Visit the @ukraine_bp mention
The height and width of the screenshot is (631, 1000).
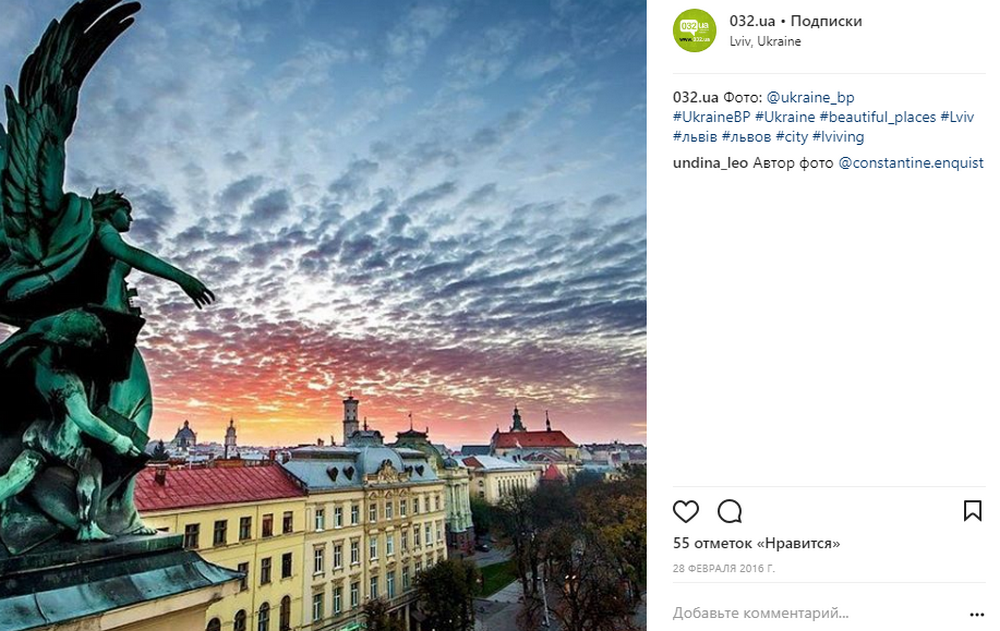[x=810, y=98]
